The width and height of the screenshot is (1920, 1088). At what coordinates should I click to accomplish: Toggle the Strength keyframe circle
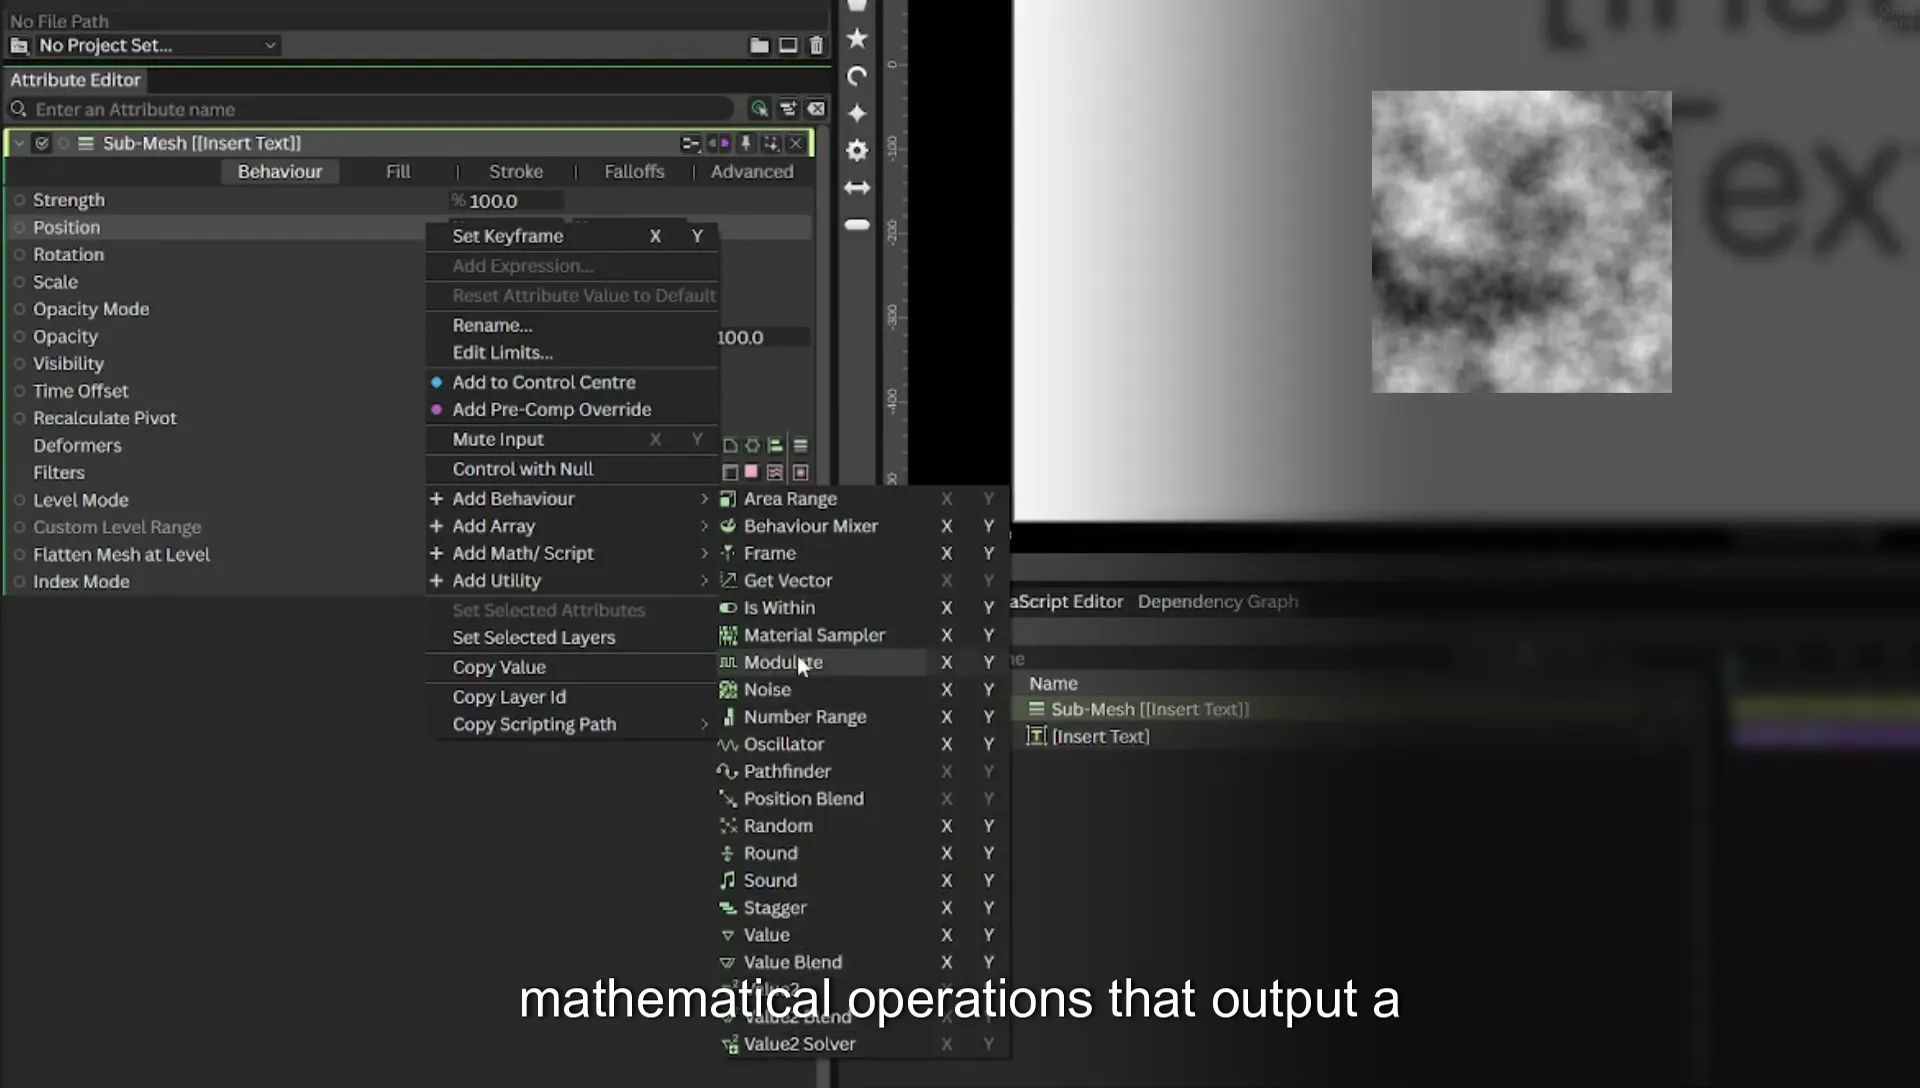pyautogui.click(x=19, y=200)
